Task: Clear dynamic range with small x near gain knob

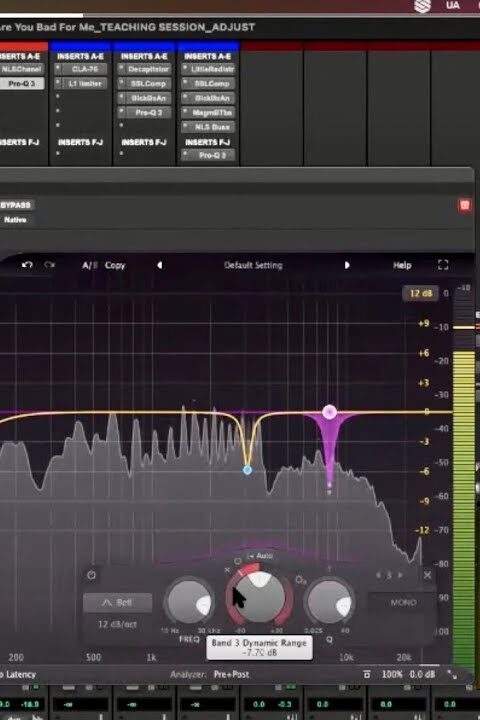Action: (227, 570)
